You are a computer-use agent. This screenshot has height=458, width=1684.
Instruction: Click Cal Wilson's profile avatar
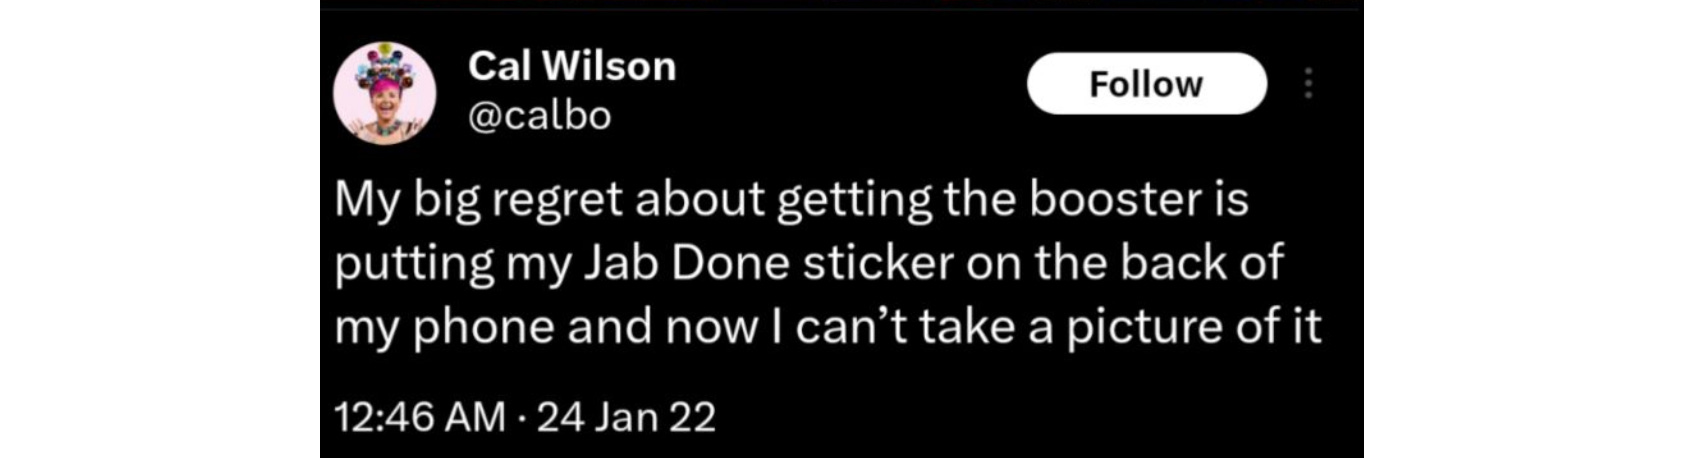tap(384, 94)
